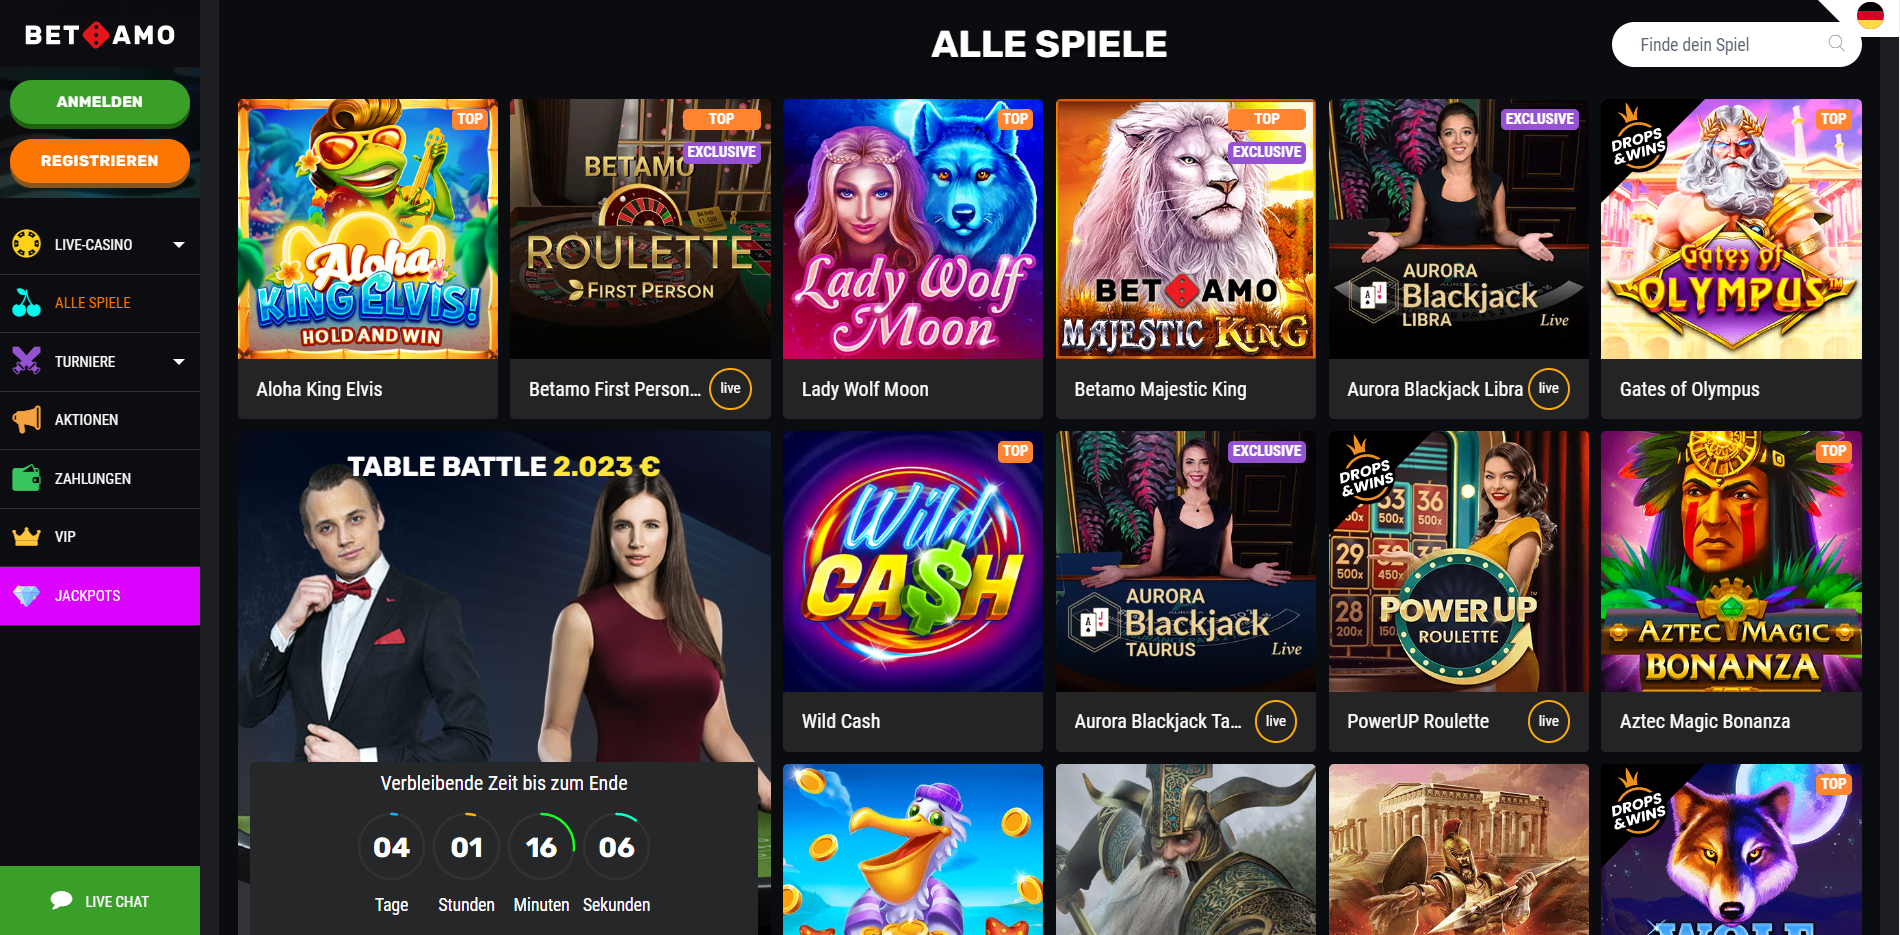Click the wallet Zahlungen icon

[27, 478]
